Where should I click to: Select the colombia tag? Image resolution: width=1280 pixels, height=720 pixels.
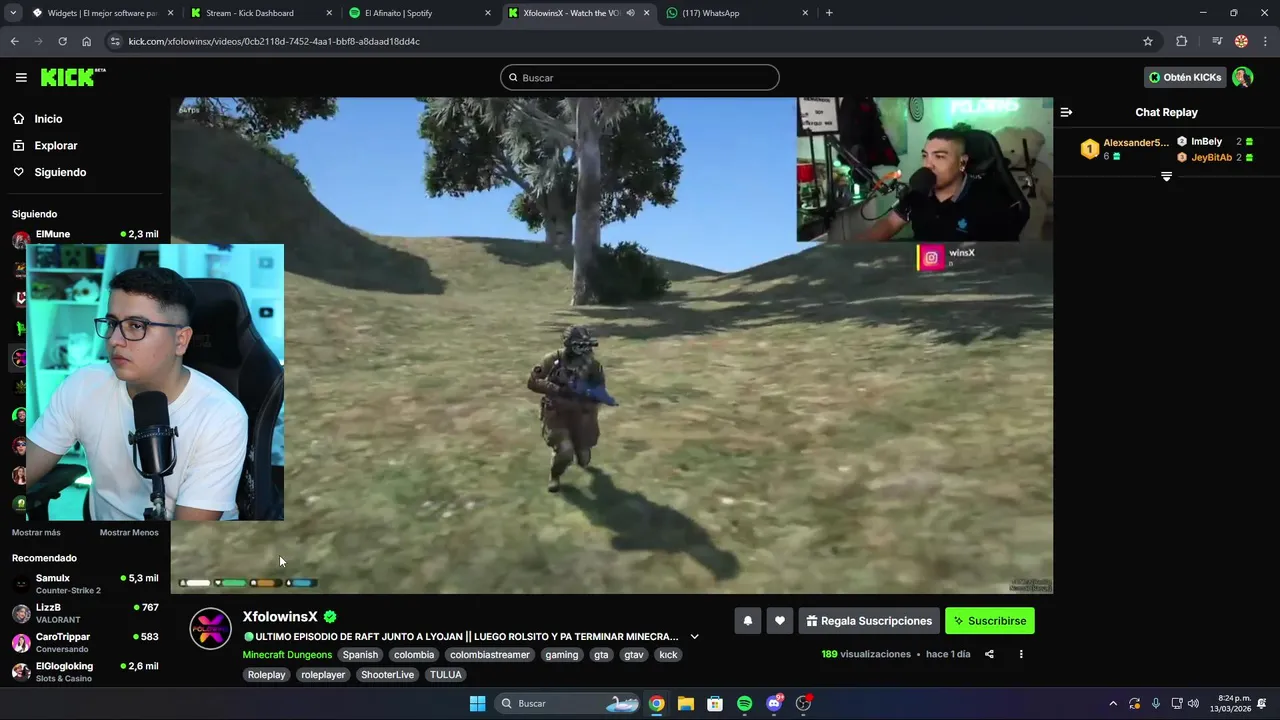(x=414, y=655)
